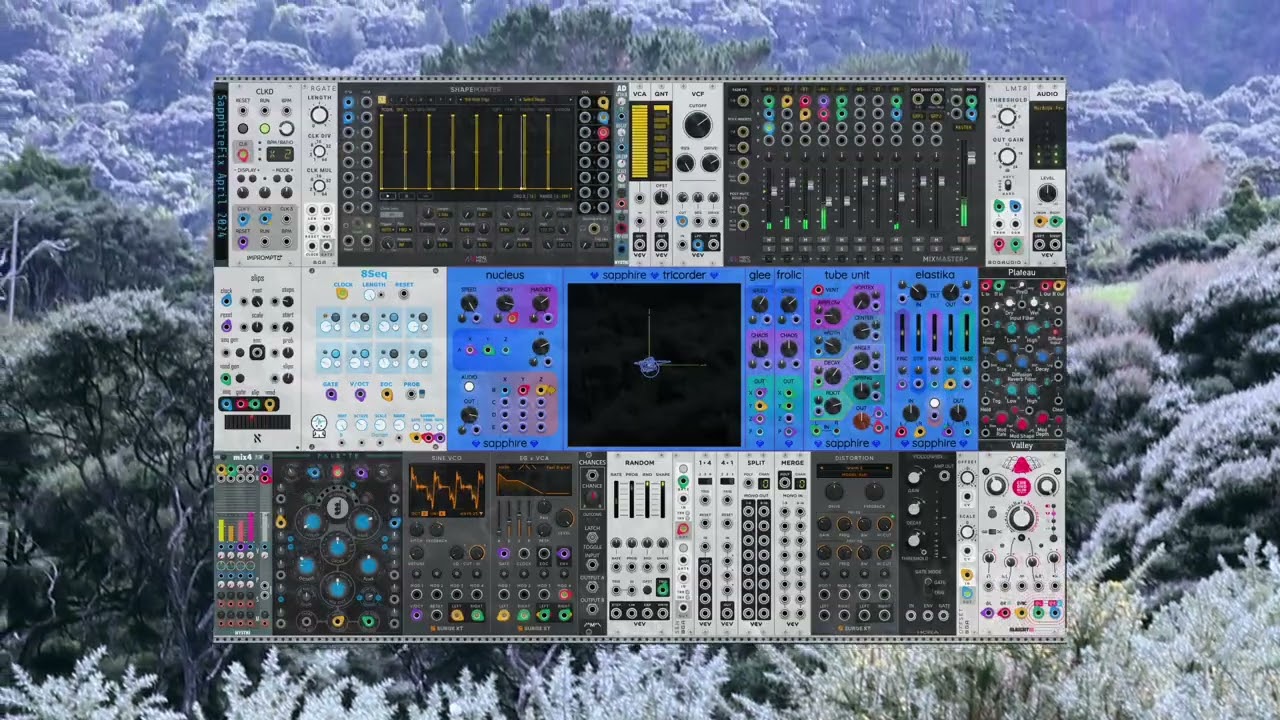1280x720 pixels.
Task: Click the tube unit VORTEX knob
Action: click(861, 300)
